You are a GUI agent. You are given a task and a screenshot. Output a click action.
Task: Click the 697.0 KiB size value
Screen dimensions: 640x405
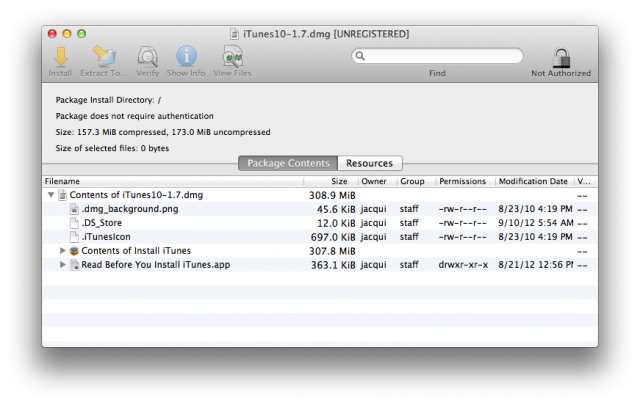coord(333,237)
